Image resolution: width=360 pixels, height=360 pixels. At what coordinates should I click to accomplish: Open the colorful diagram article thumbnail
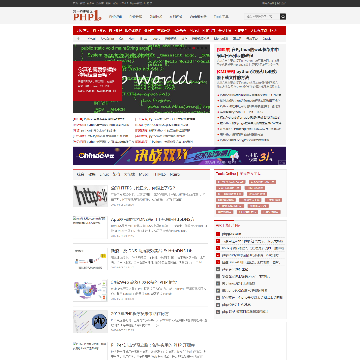90,290
